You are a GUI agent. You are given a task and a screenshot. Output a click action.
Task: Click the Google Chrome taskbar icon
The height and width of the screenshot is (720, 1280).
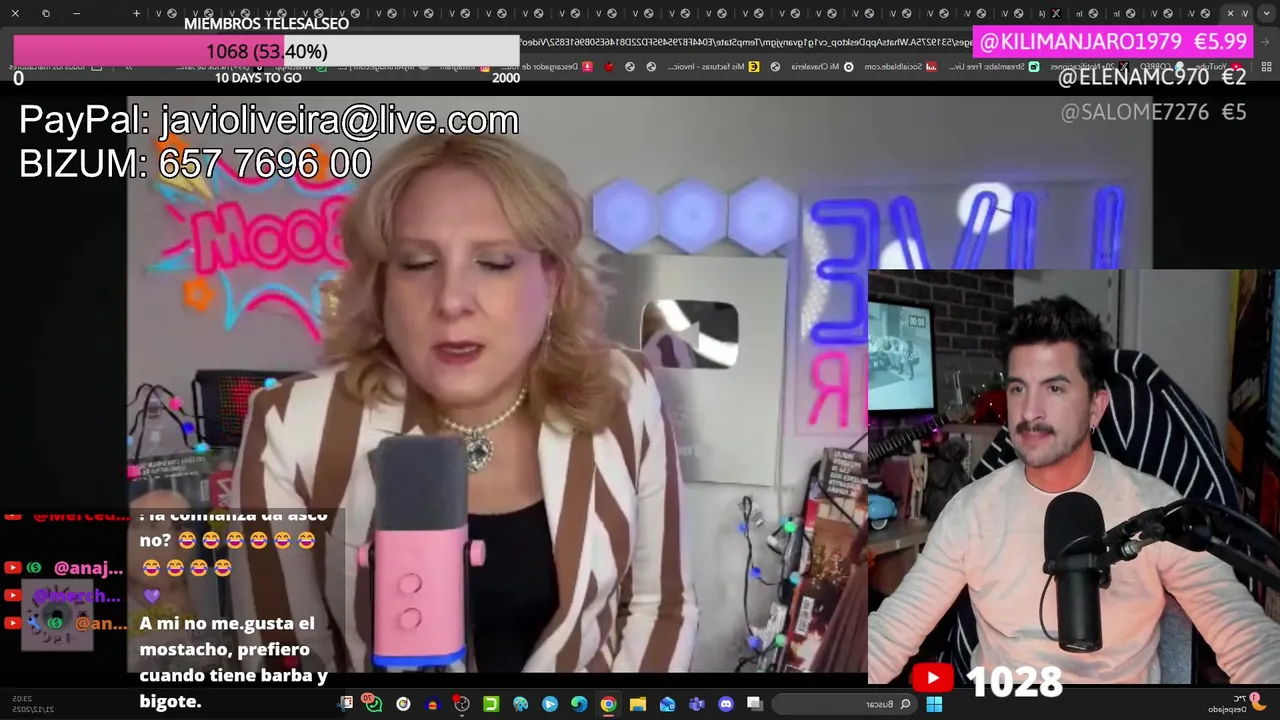click(608, 704)
